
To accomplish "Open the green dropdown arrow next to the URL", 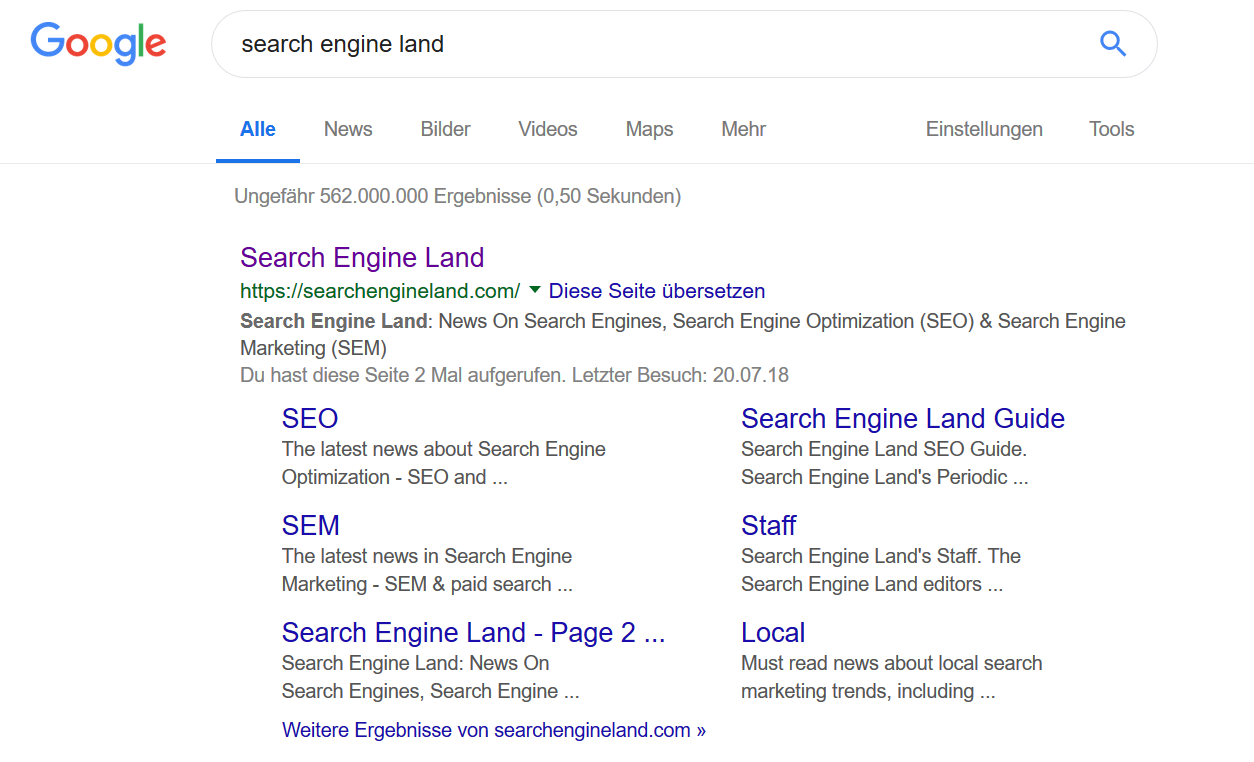I will tap(535, 290).
